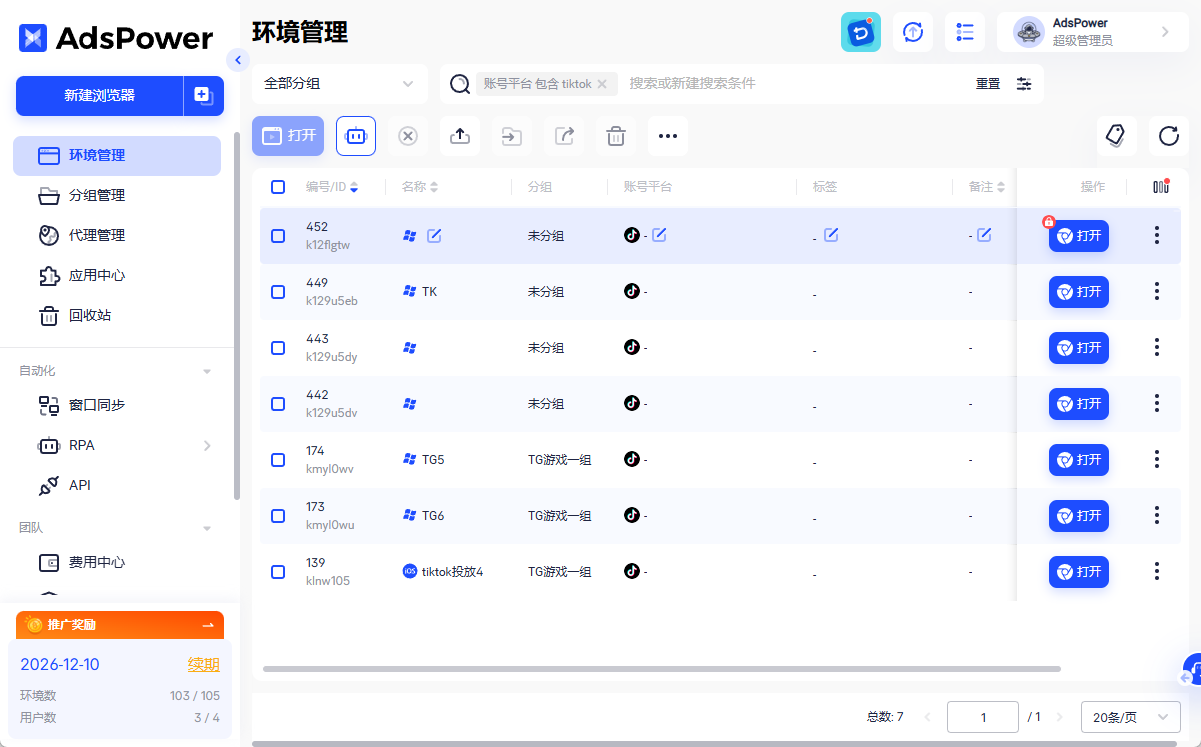Click the refresh list icon
Screen dimensions: 1201x747
pos(1169,135)
